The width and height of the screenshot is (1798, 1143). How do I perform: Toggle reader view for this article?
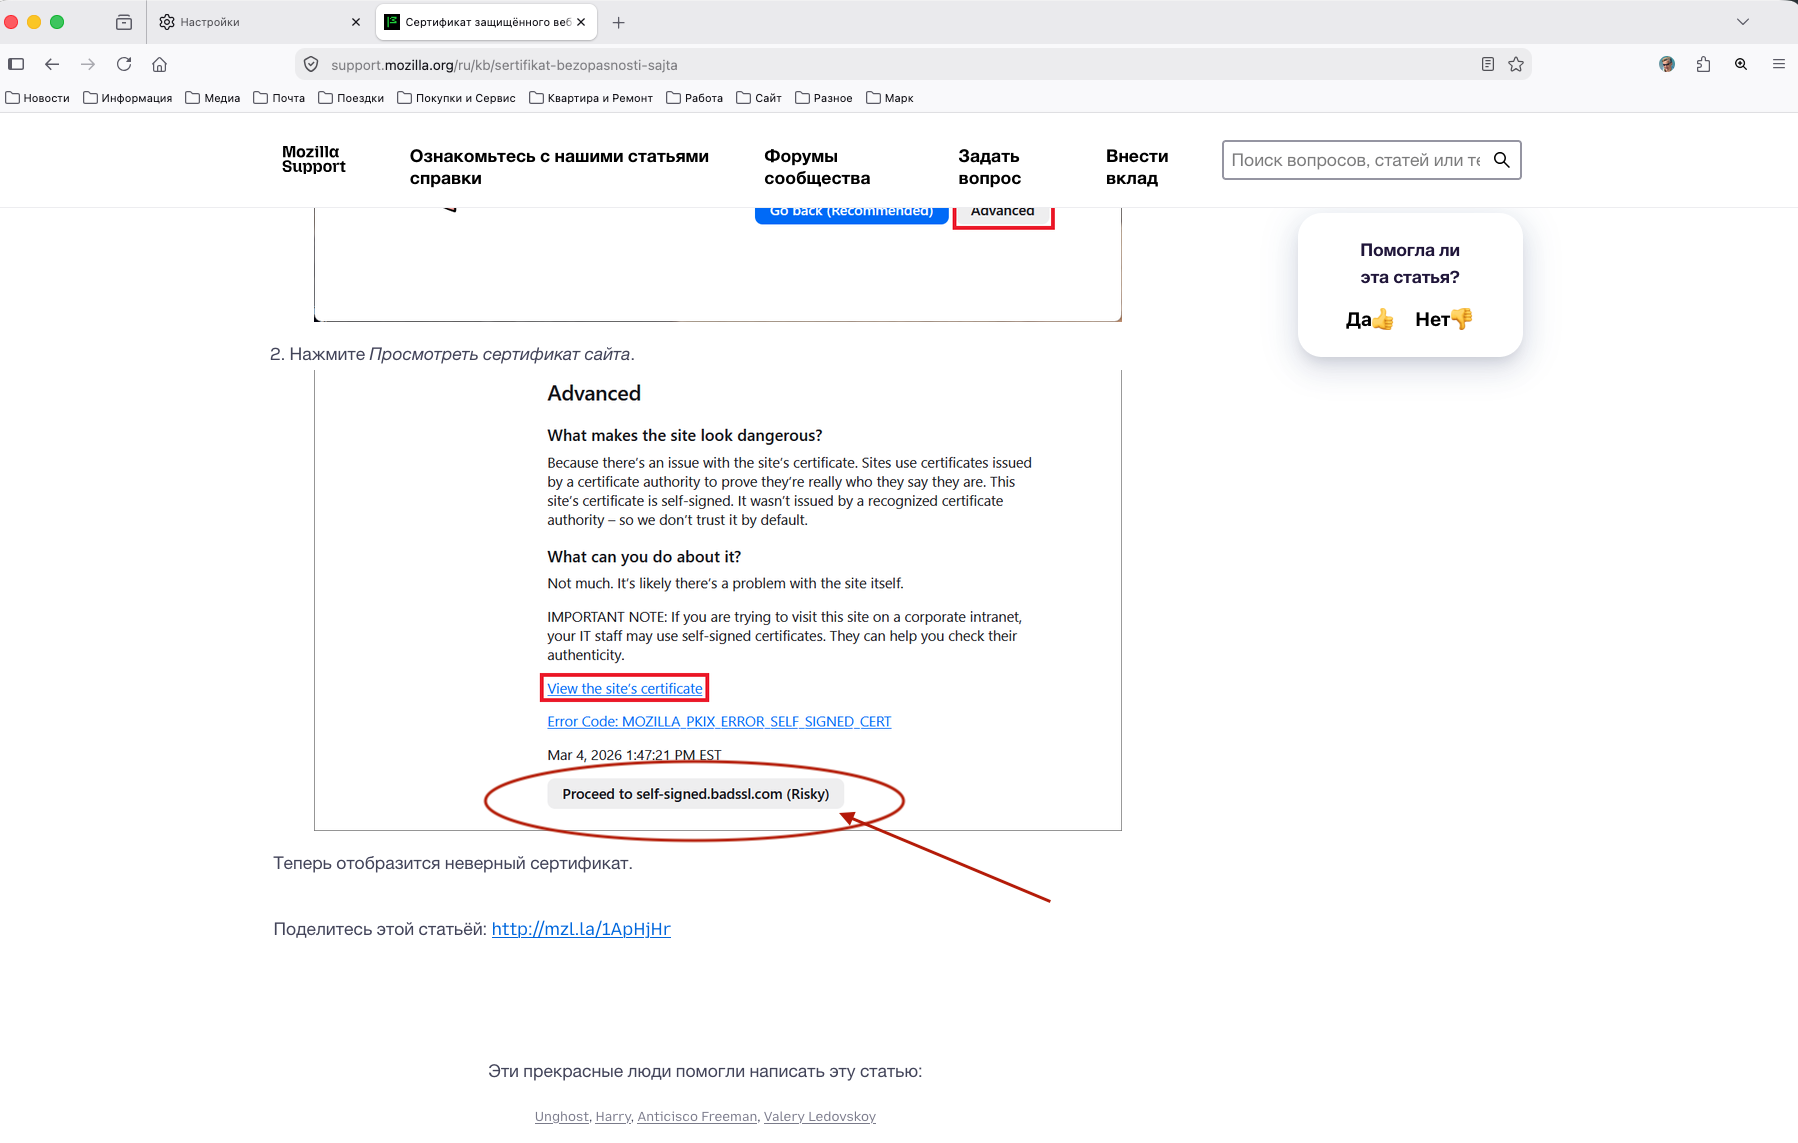tap(1488, 64)
